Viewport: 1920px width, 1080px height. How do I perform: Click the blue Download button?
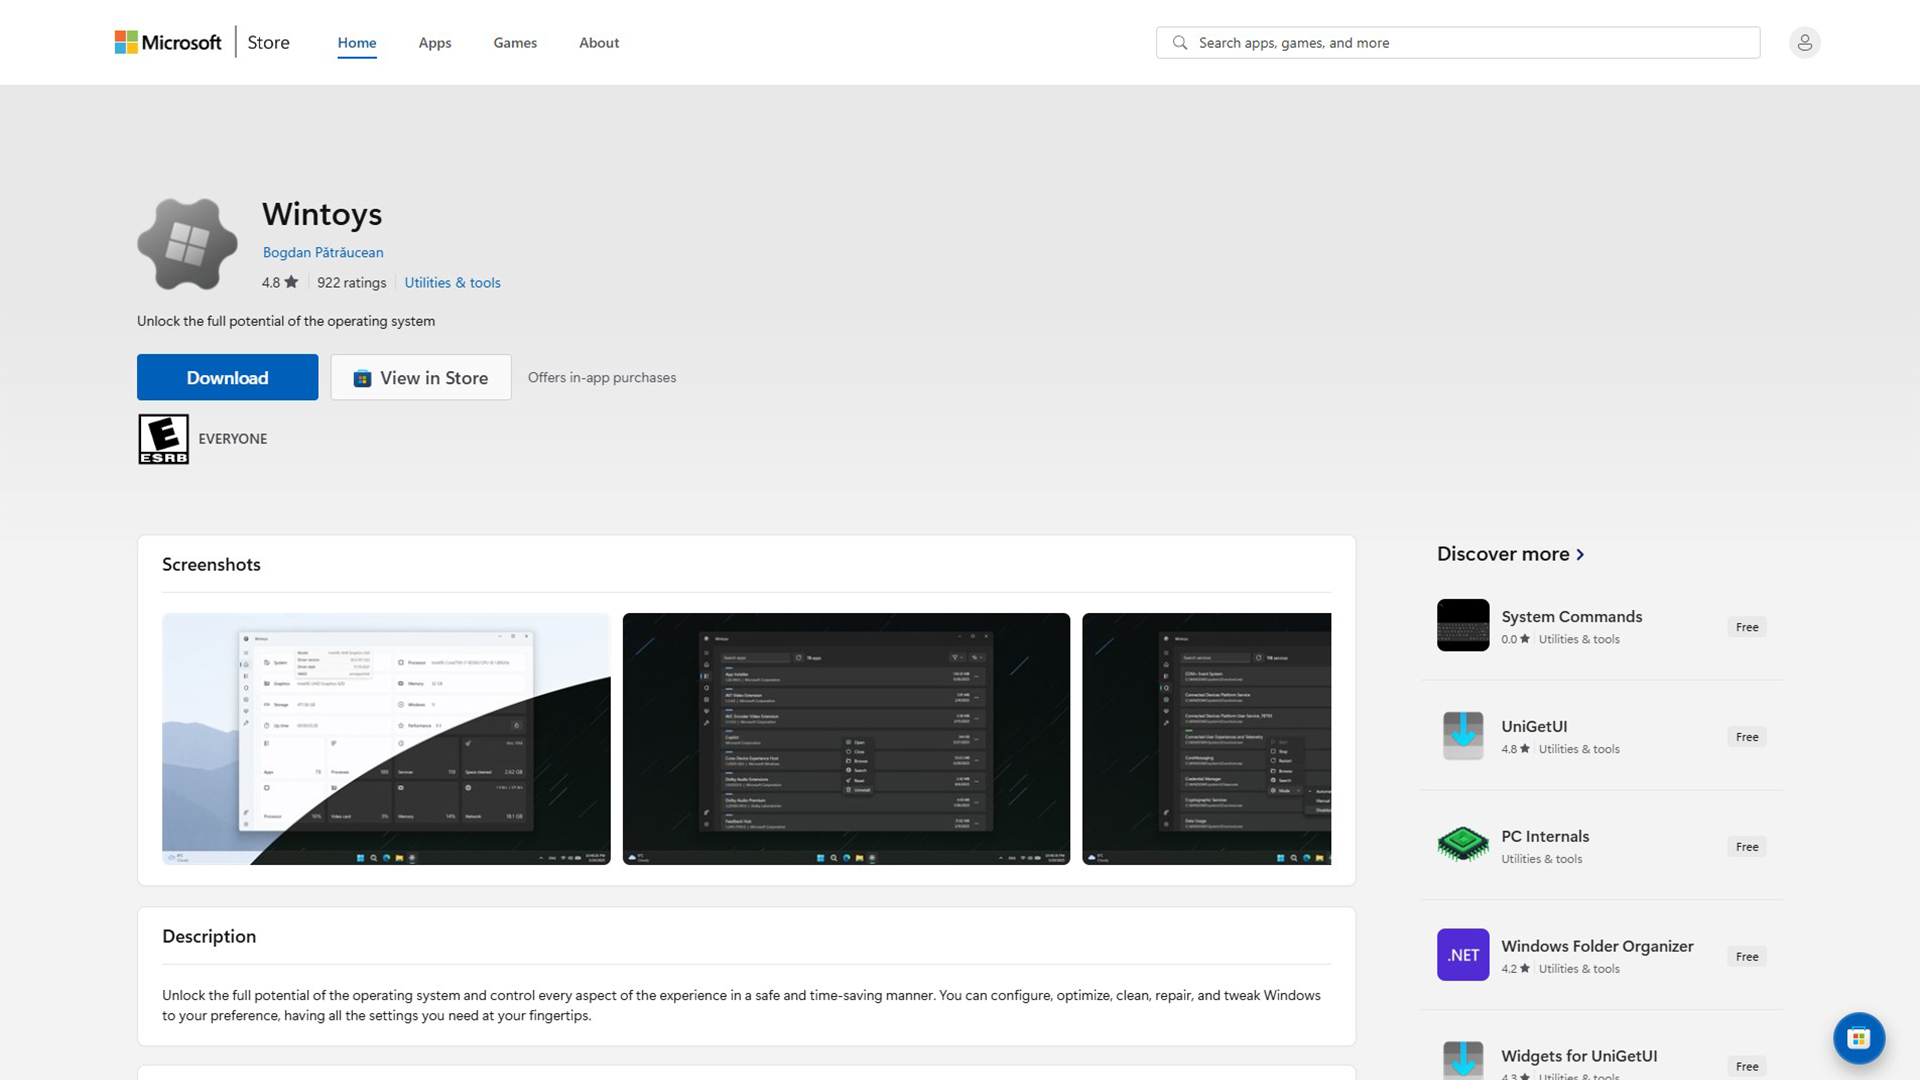point(228,377)
